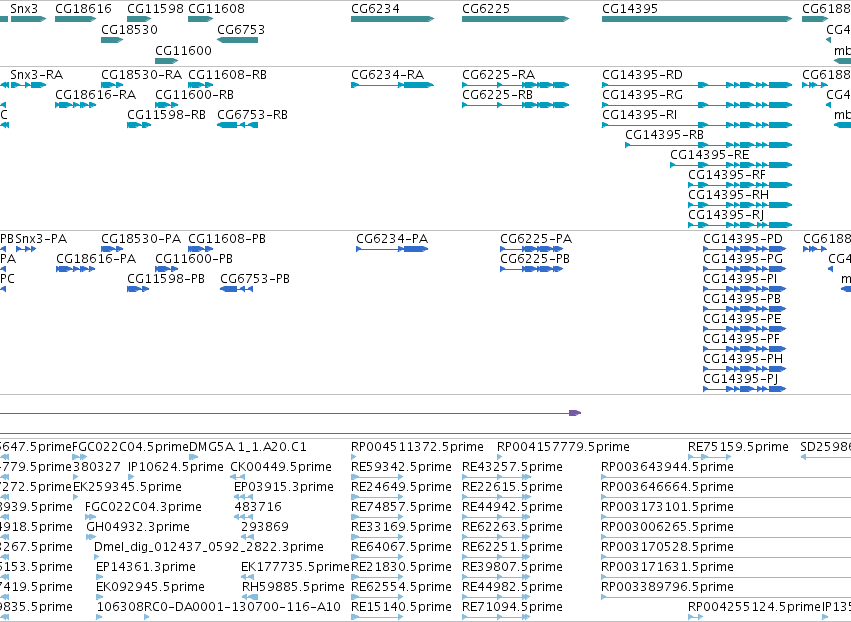
Task: Click the CG11608 gene label
Action: click(x=216, y=9)
